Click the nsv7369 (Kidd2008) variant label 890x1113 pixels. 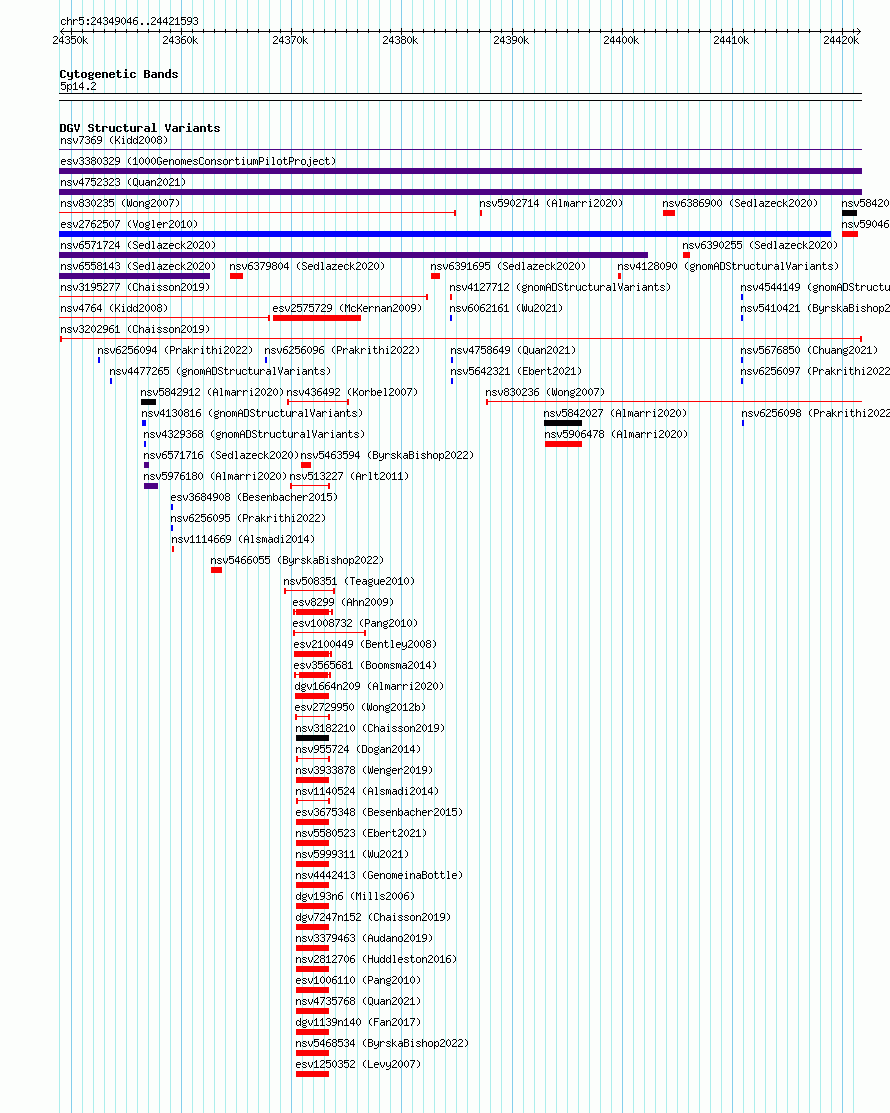(x=114, y=141)
